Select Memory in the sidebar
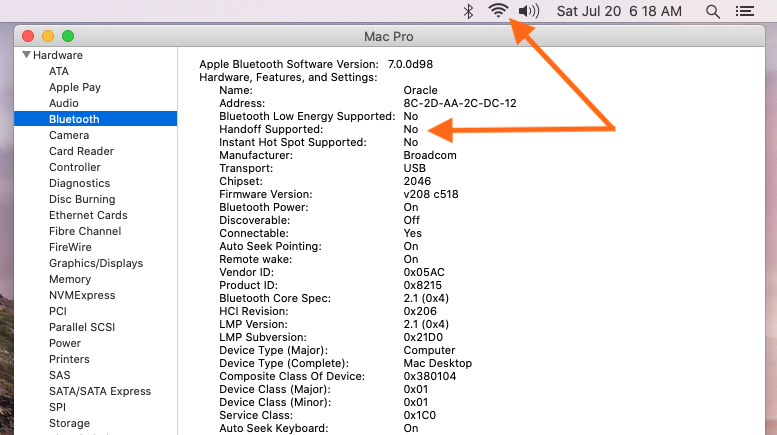 tap(70, 279)
